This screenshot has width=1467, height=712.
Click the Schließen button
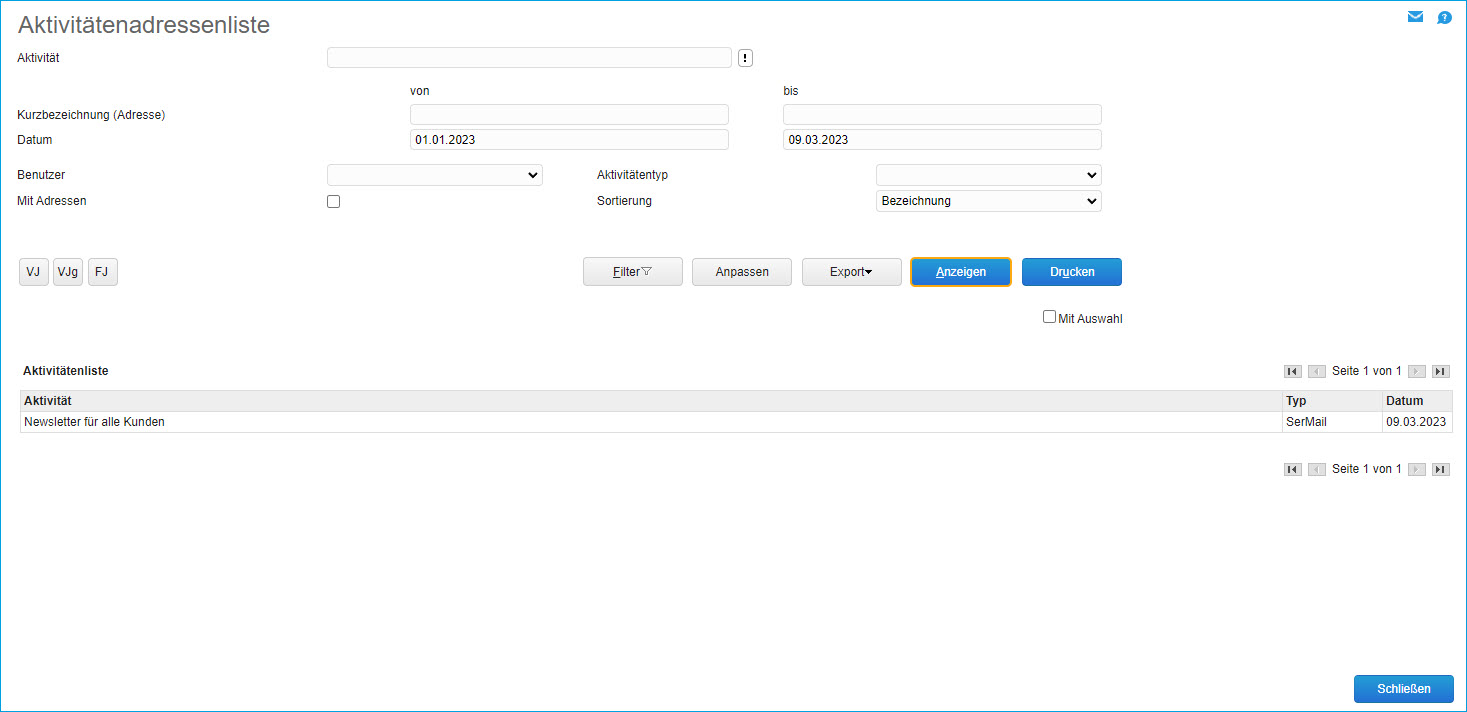[x=1403, y=689]
